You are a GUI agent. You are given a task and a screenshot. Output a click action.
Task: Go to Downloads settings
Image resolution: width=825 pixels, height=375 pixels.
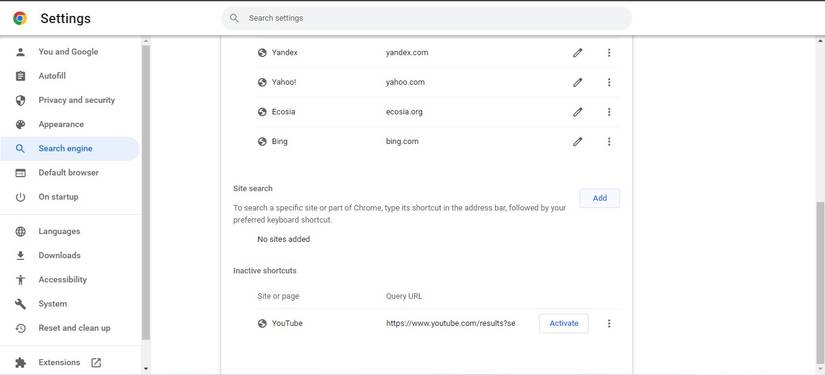[70, 256]
